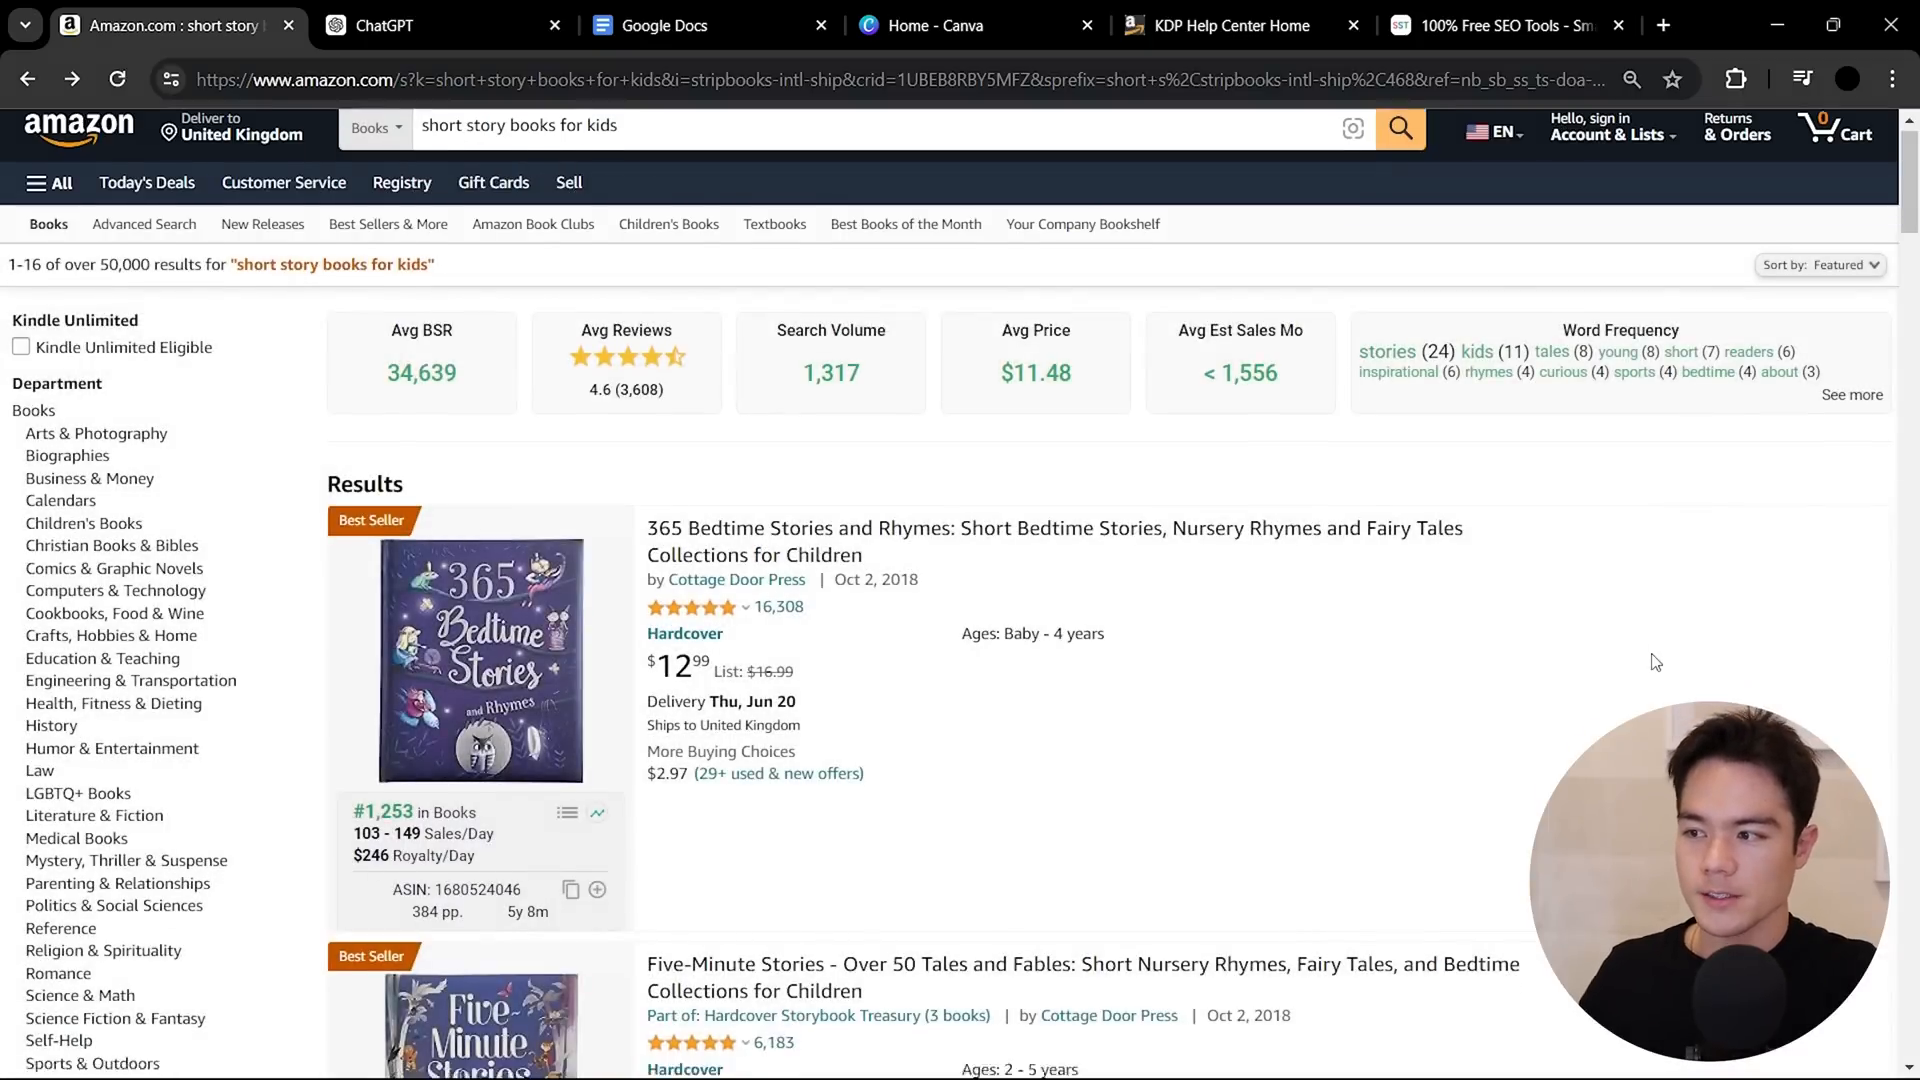Click the browser address bar URL
The image size is (1920, 1080).
[x=900, y=79]
